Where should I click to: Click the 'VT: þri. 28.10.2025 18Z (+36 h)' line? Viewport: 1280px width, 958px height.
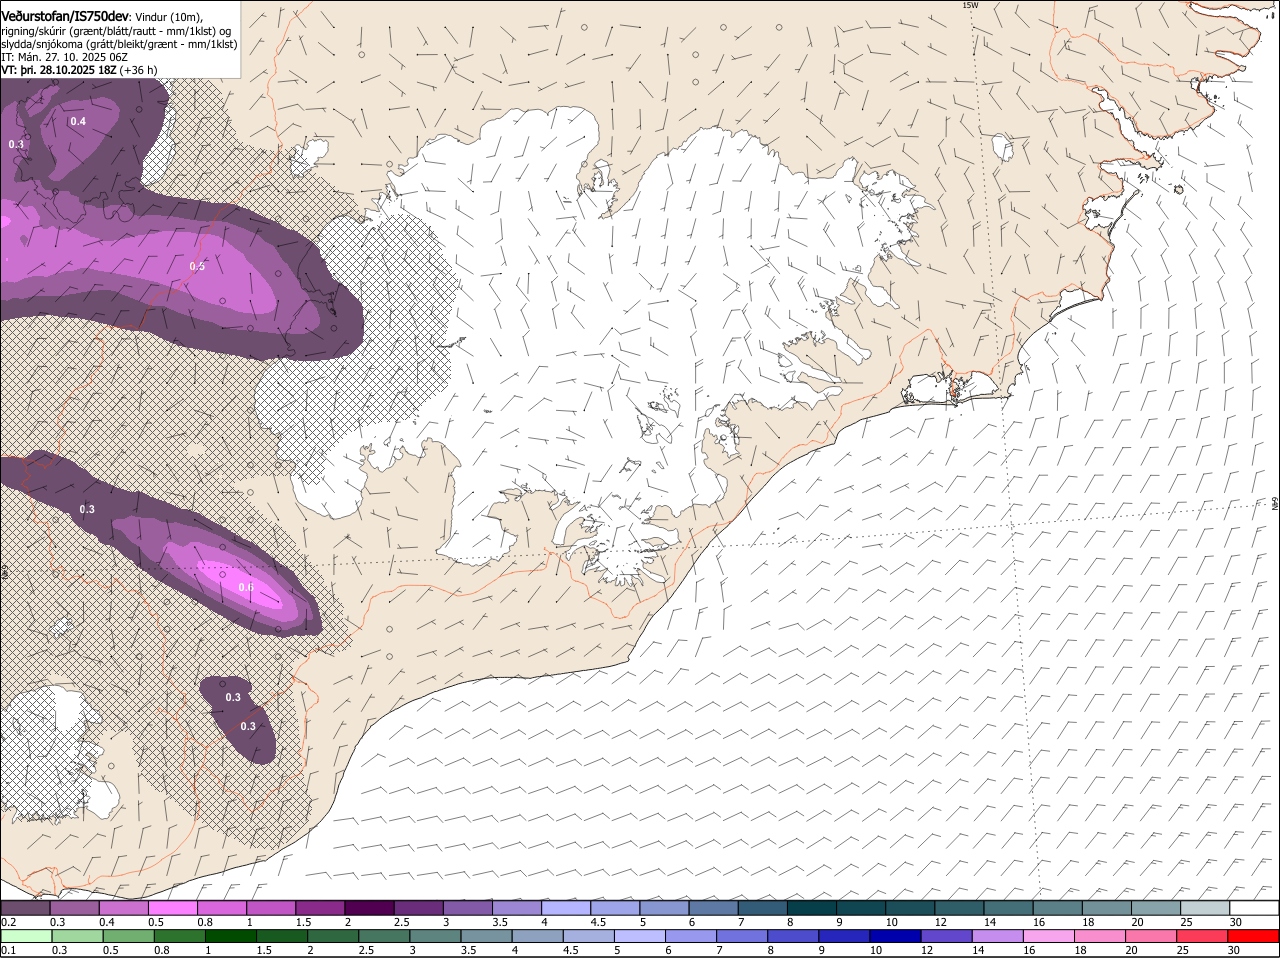79,70
